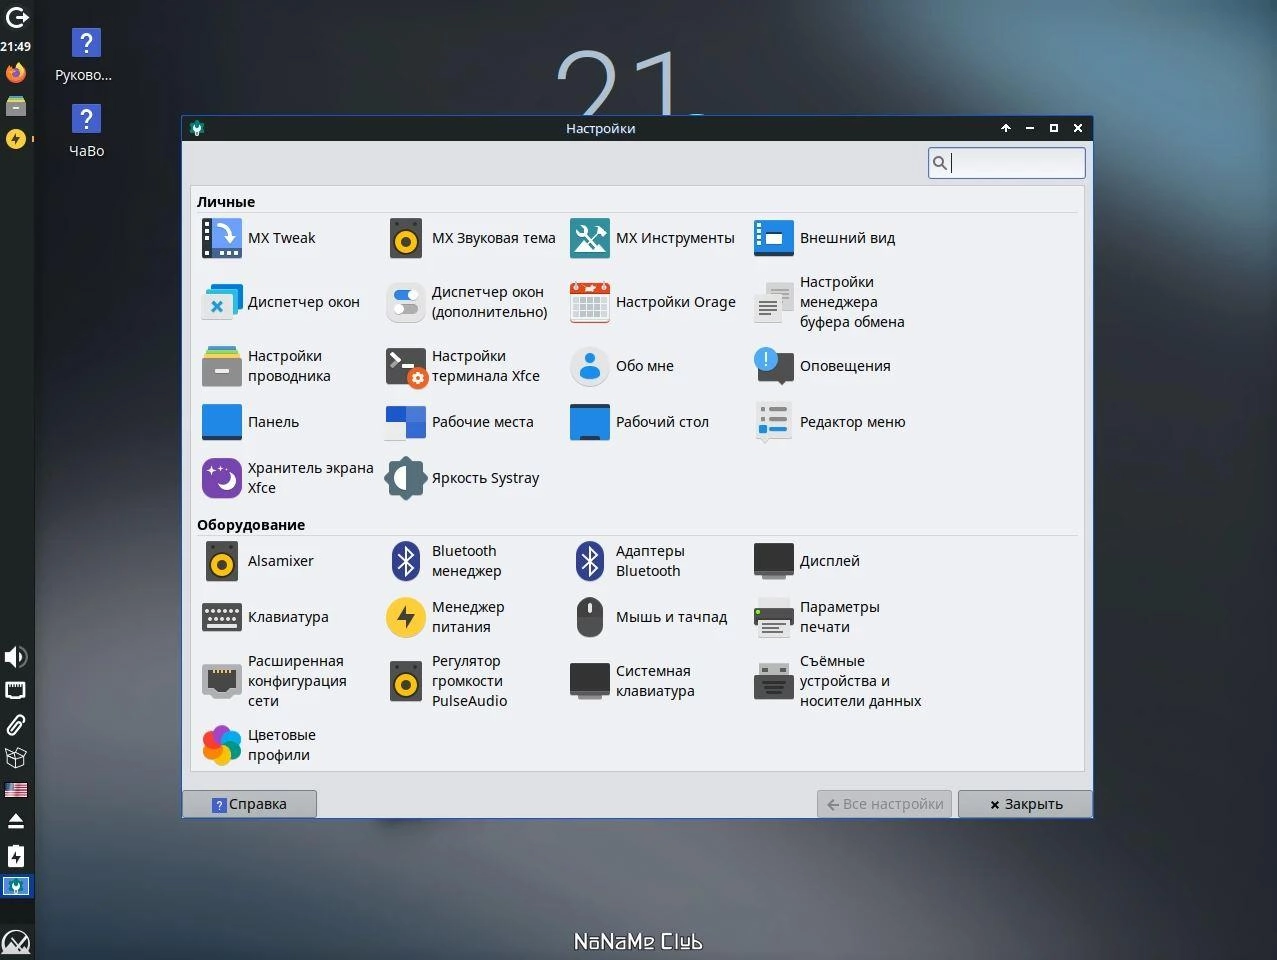Open Оповещения settings
The width and height of the screenshot is (1277, 960).
(x=822, y=366)
